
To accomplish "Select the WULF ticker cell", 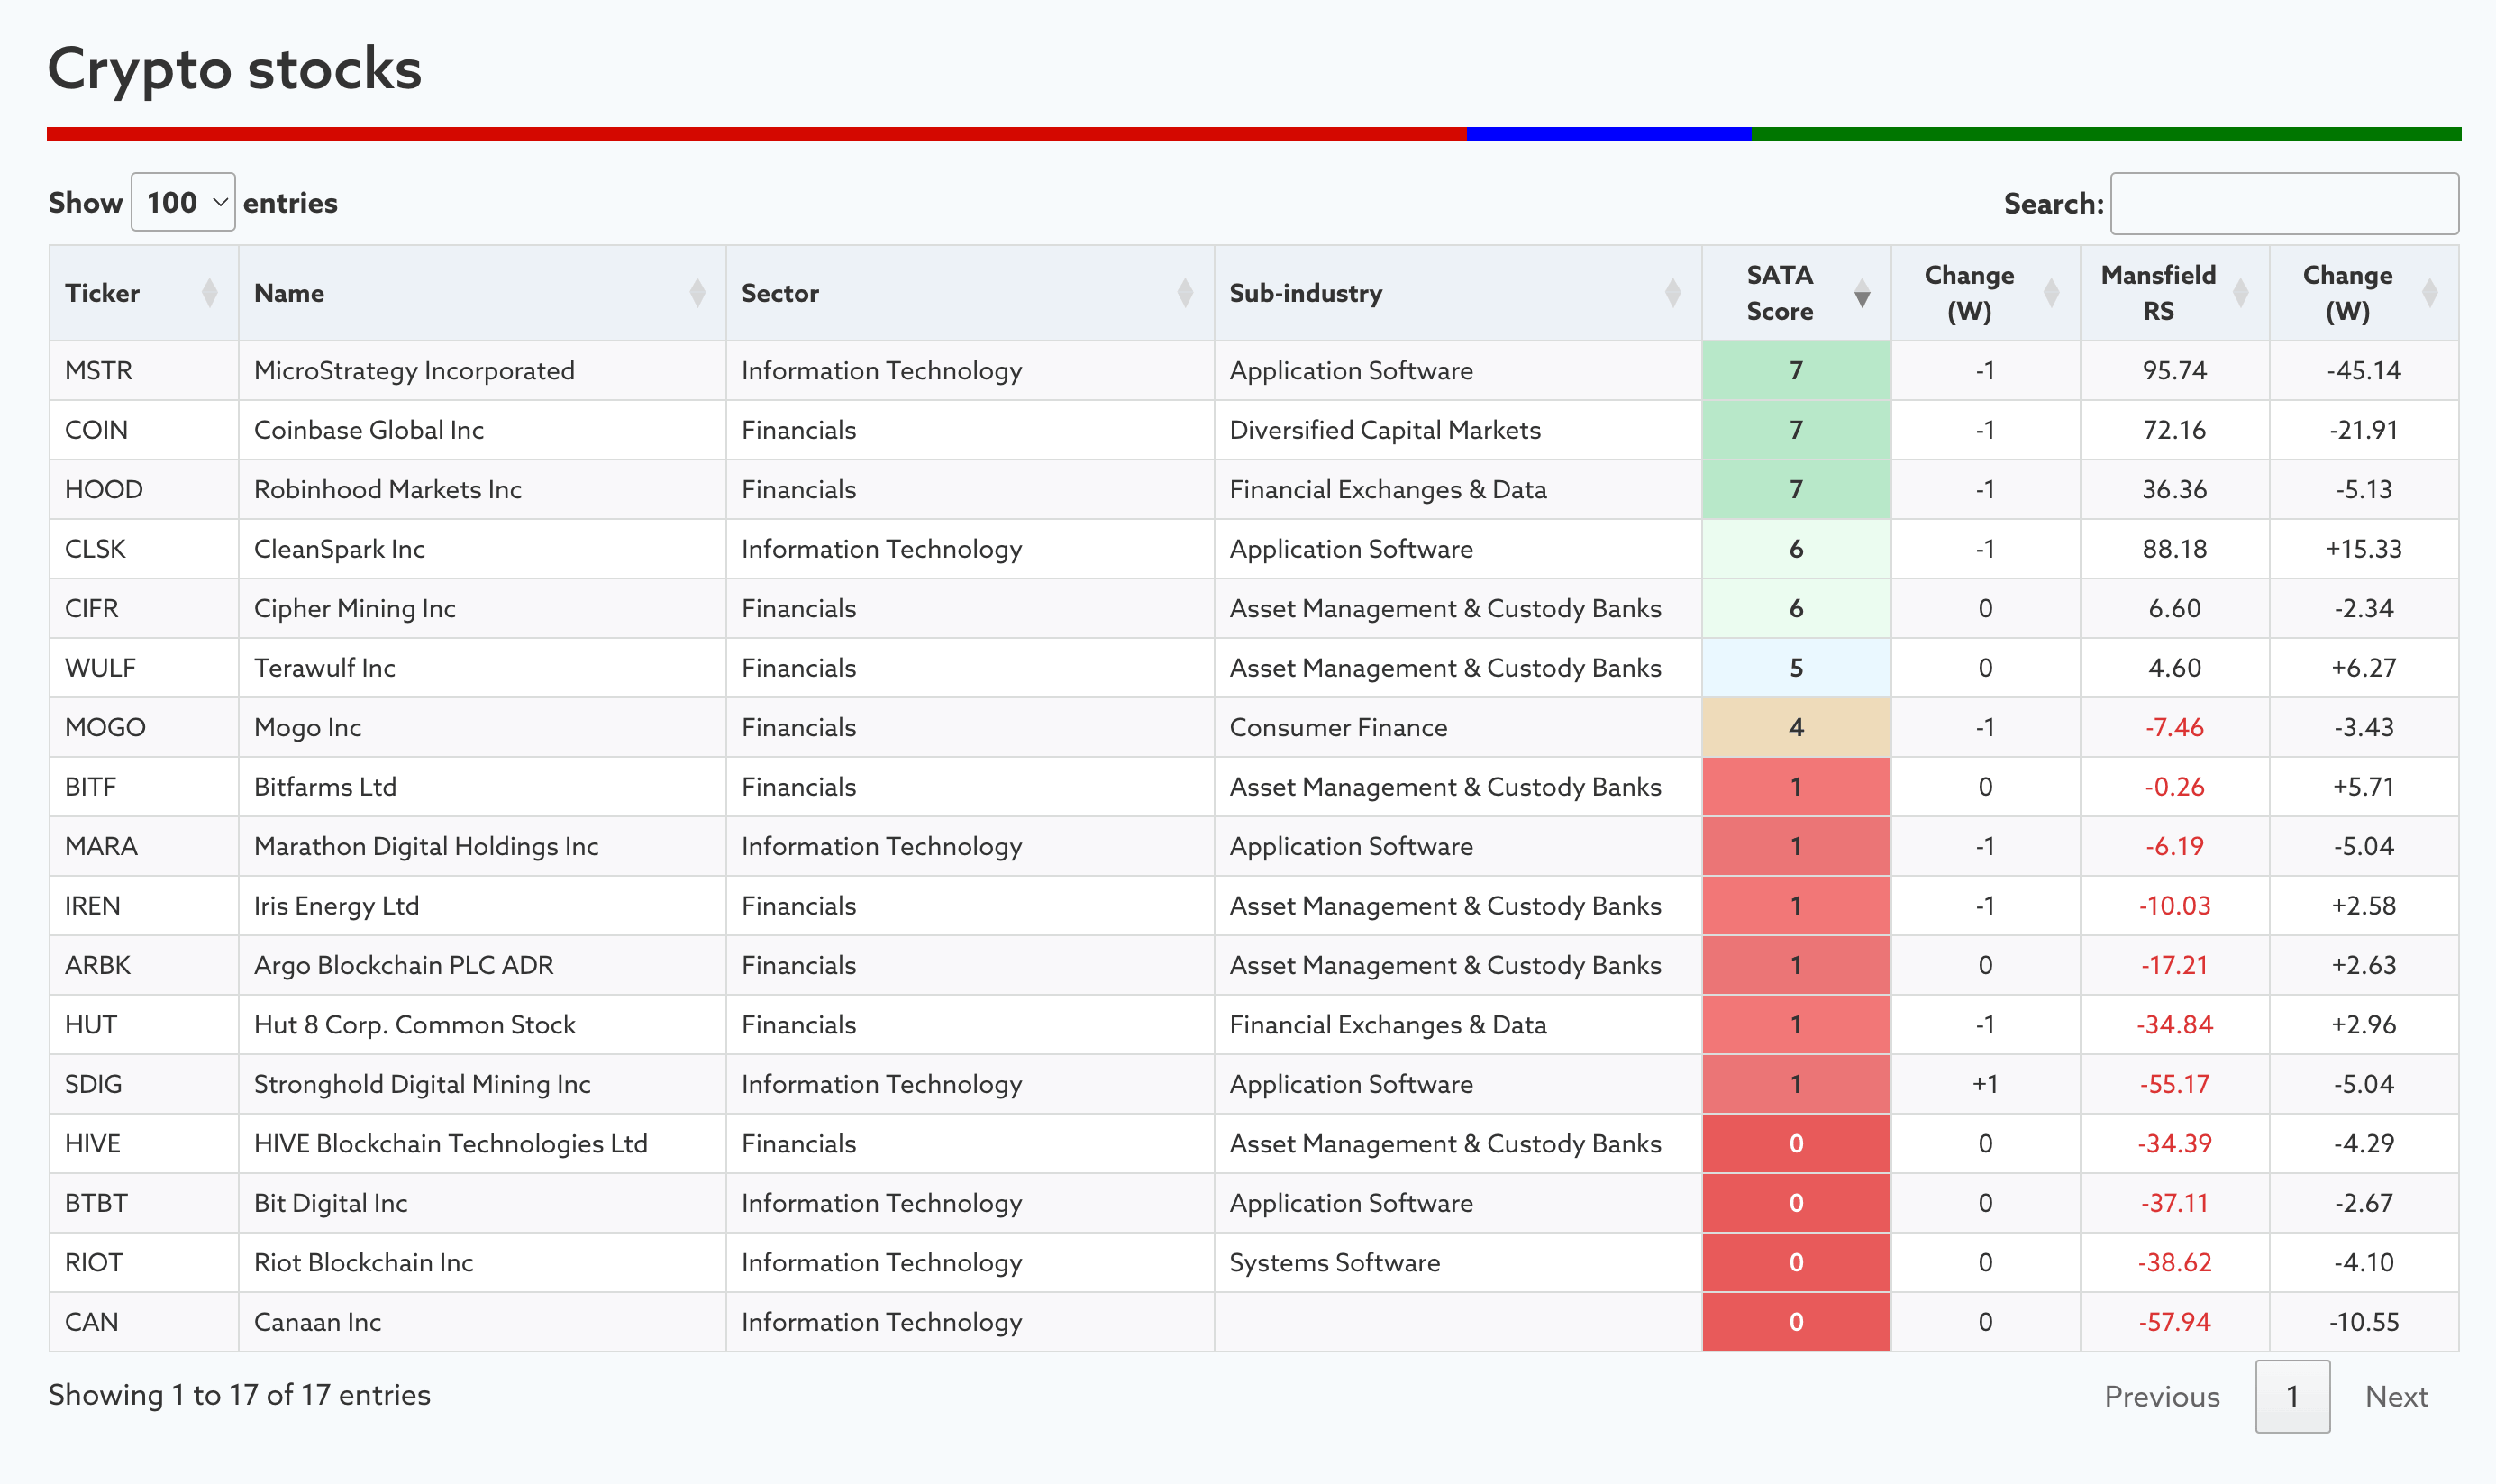I will coord(143,668).
